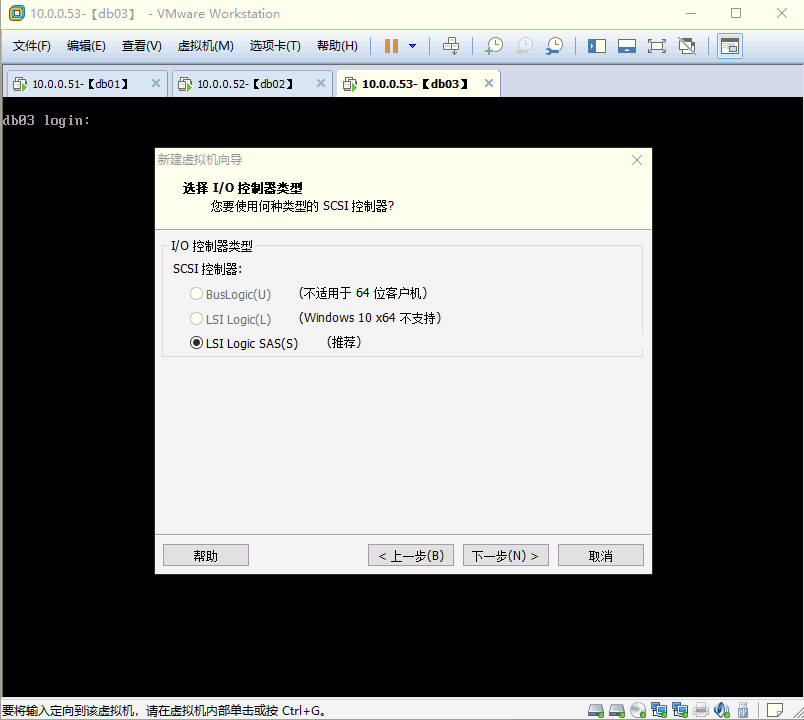Click the VMware Workstation app icon in title bar
The image size is (804, 720).
click(16, 13)
